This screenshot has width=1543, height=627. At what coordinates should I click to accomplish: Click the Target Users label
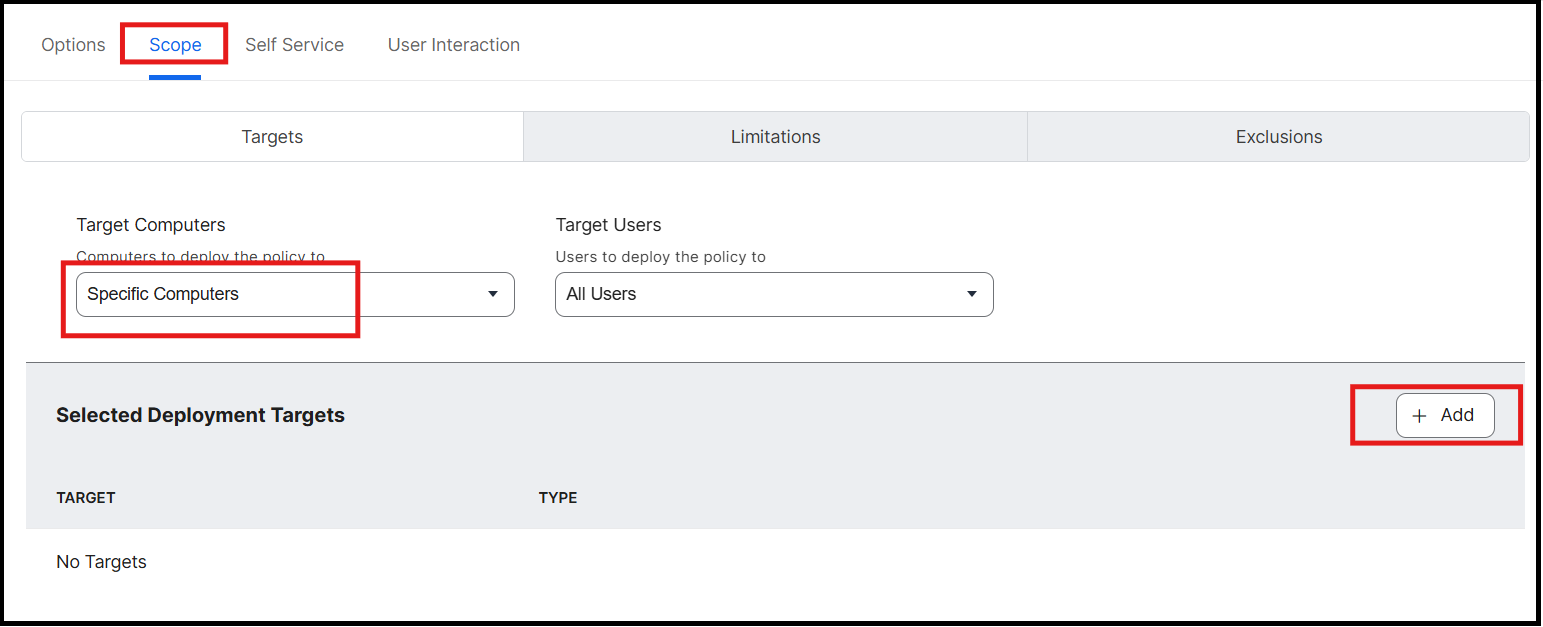point(608,225)
